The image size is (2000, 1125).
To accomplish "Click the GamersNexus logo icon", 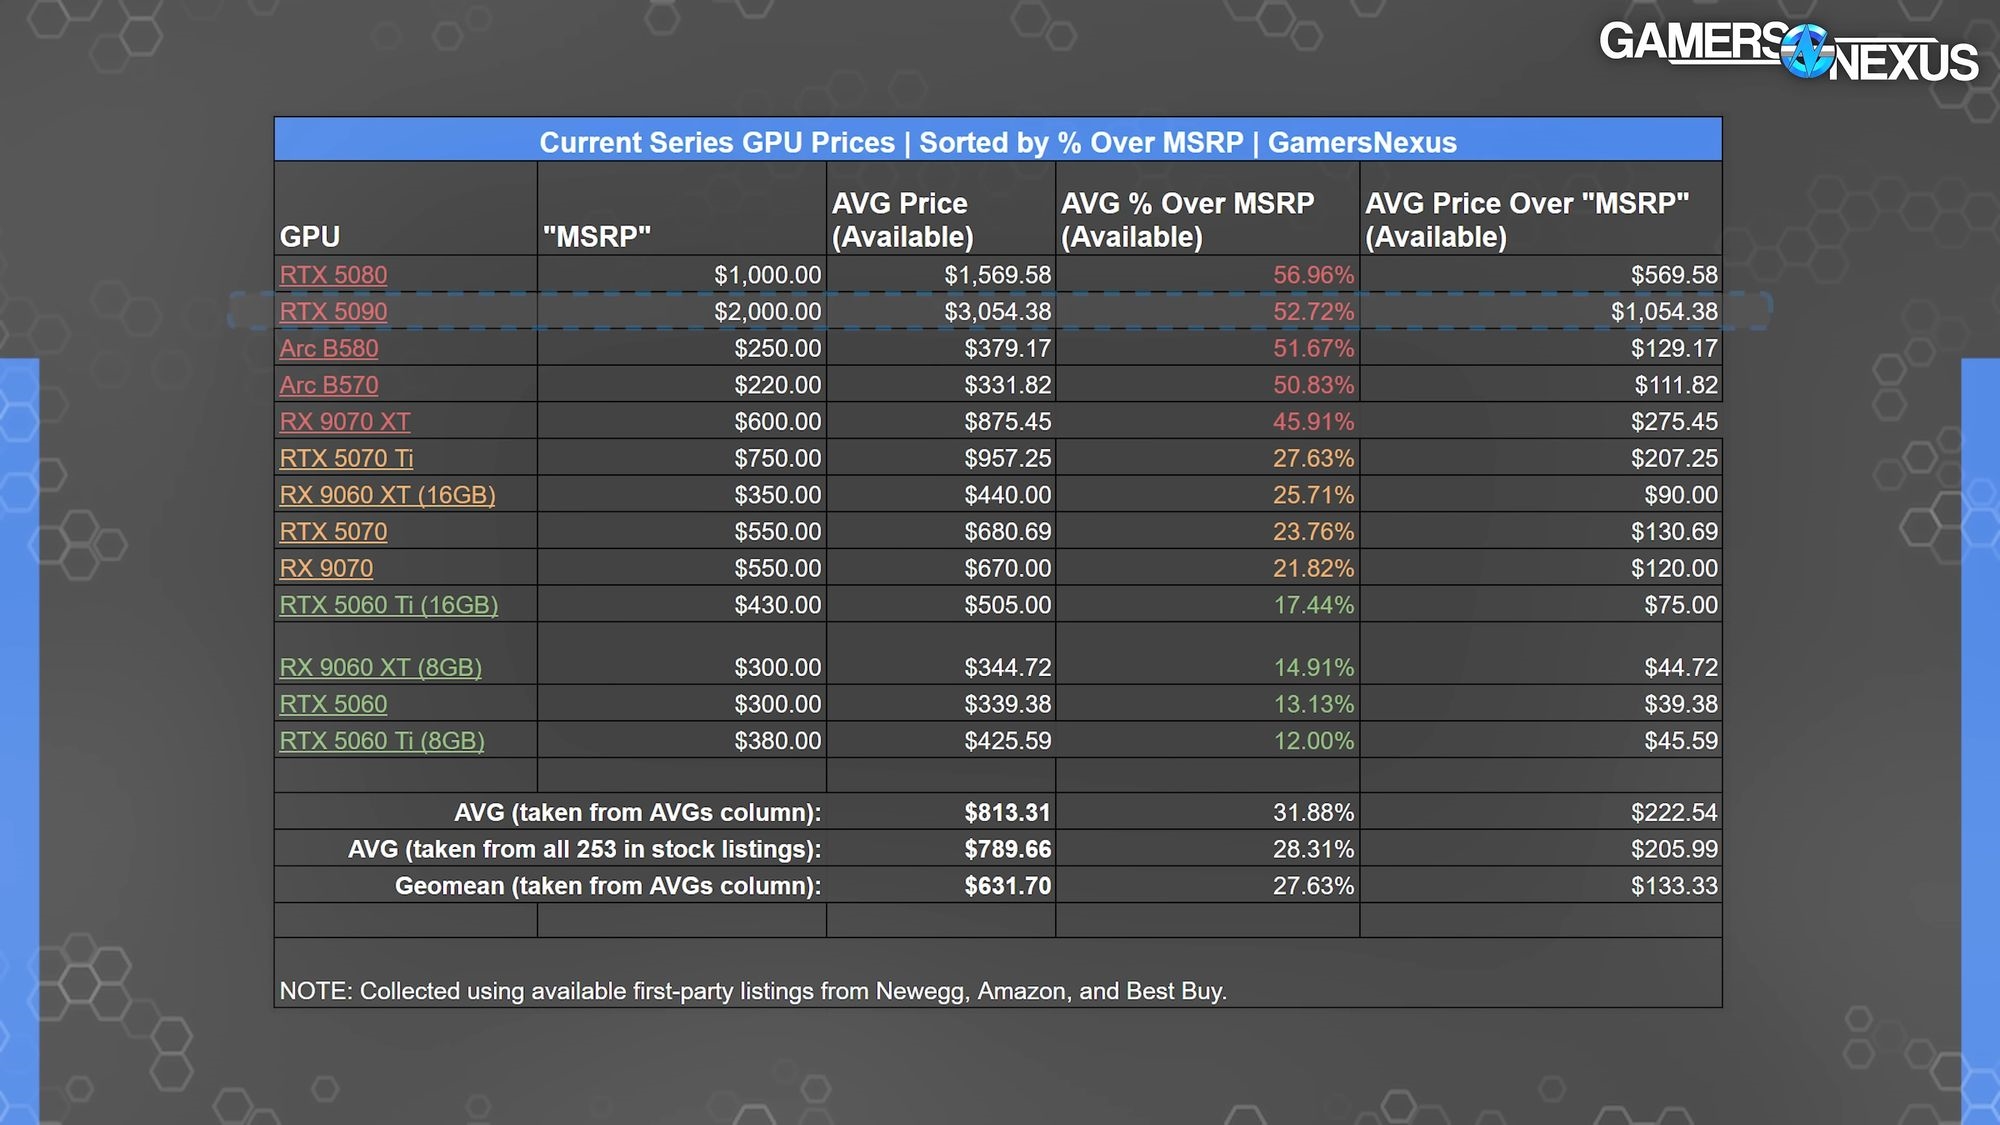I will pyautogui.click(x=1806, y=52).
